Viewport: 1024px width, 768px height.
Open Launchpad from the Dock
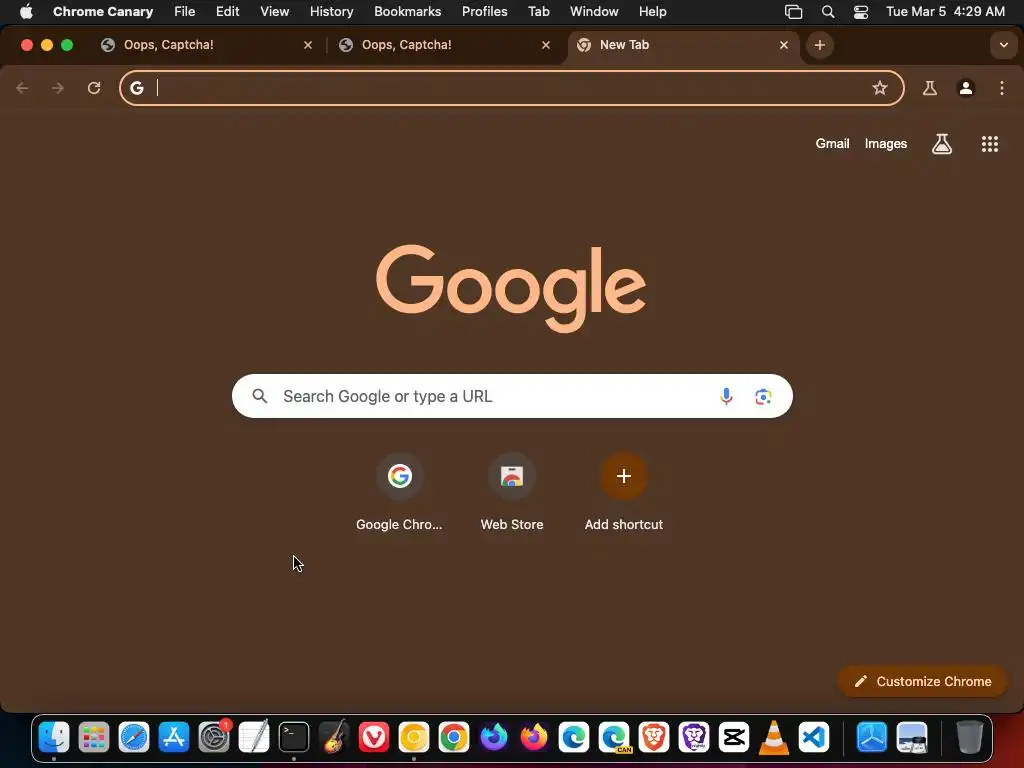[93, 737]
